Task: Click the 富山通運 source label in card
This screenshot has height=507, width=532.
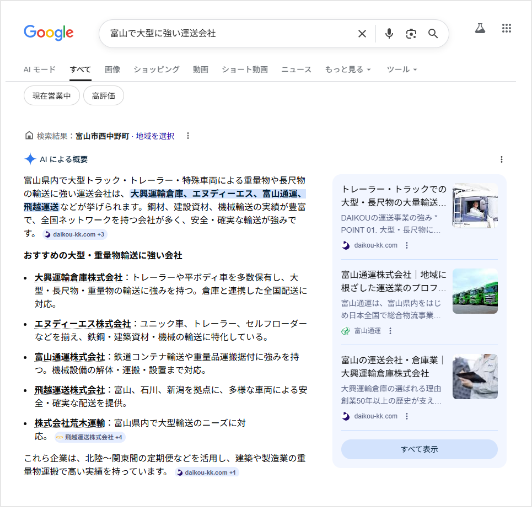Action: coord(367,331)
